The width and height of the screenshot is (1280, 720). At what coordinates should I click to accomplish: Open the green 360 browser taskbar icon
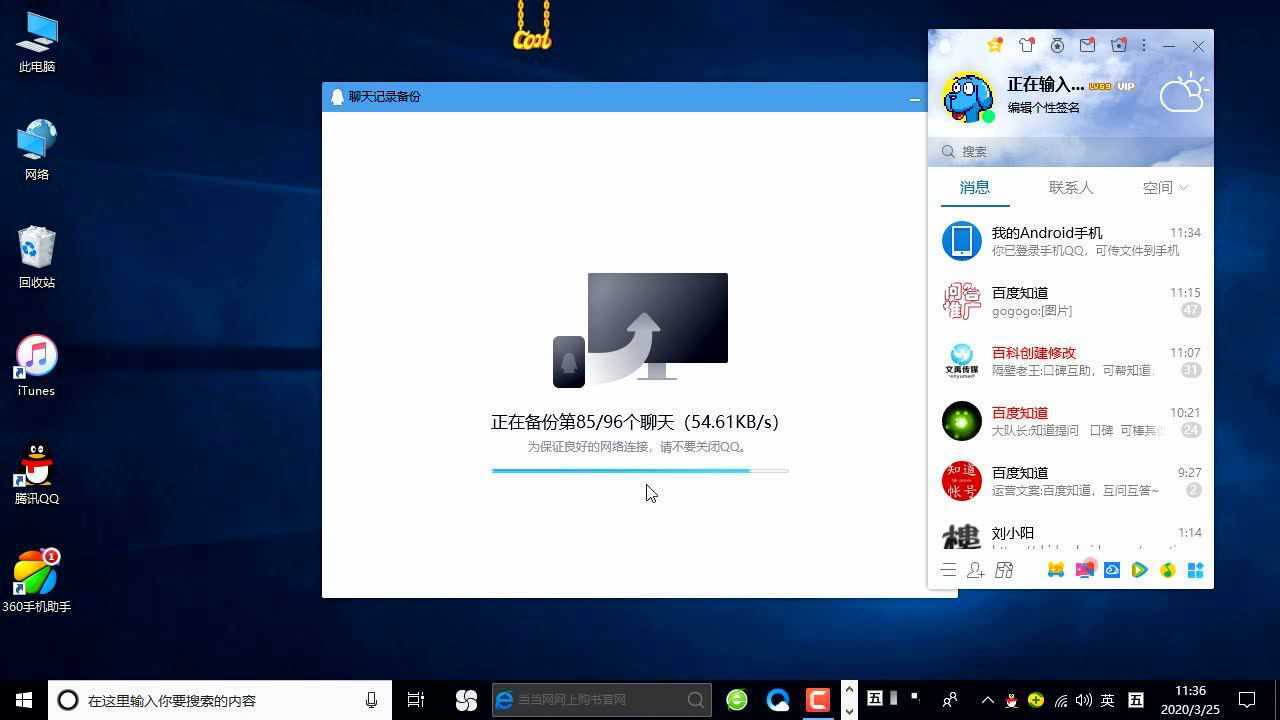737,700
